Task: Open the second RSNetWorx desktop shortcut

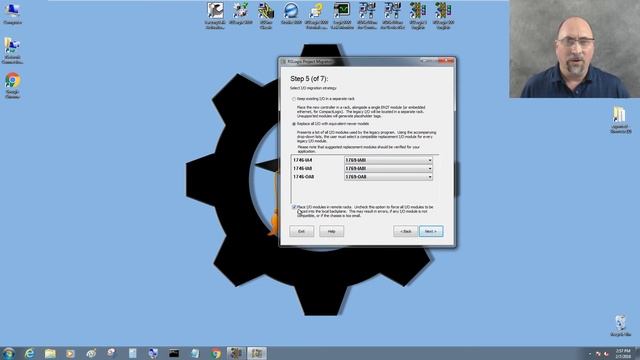Action: coord(392,16)
